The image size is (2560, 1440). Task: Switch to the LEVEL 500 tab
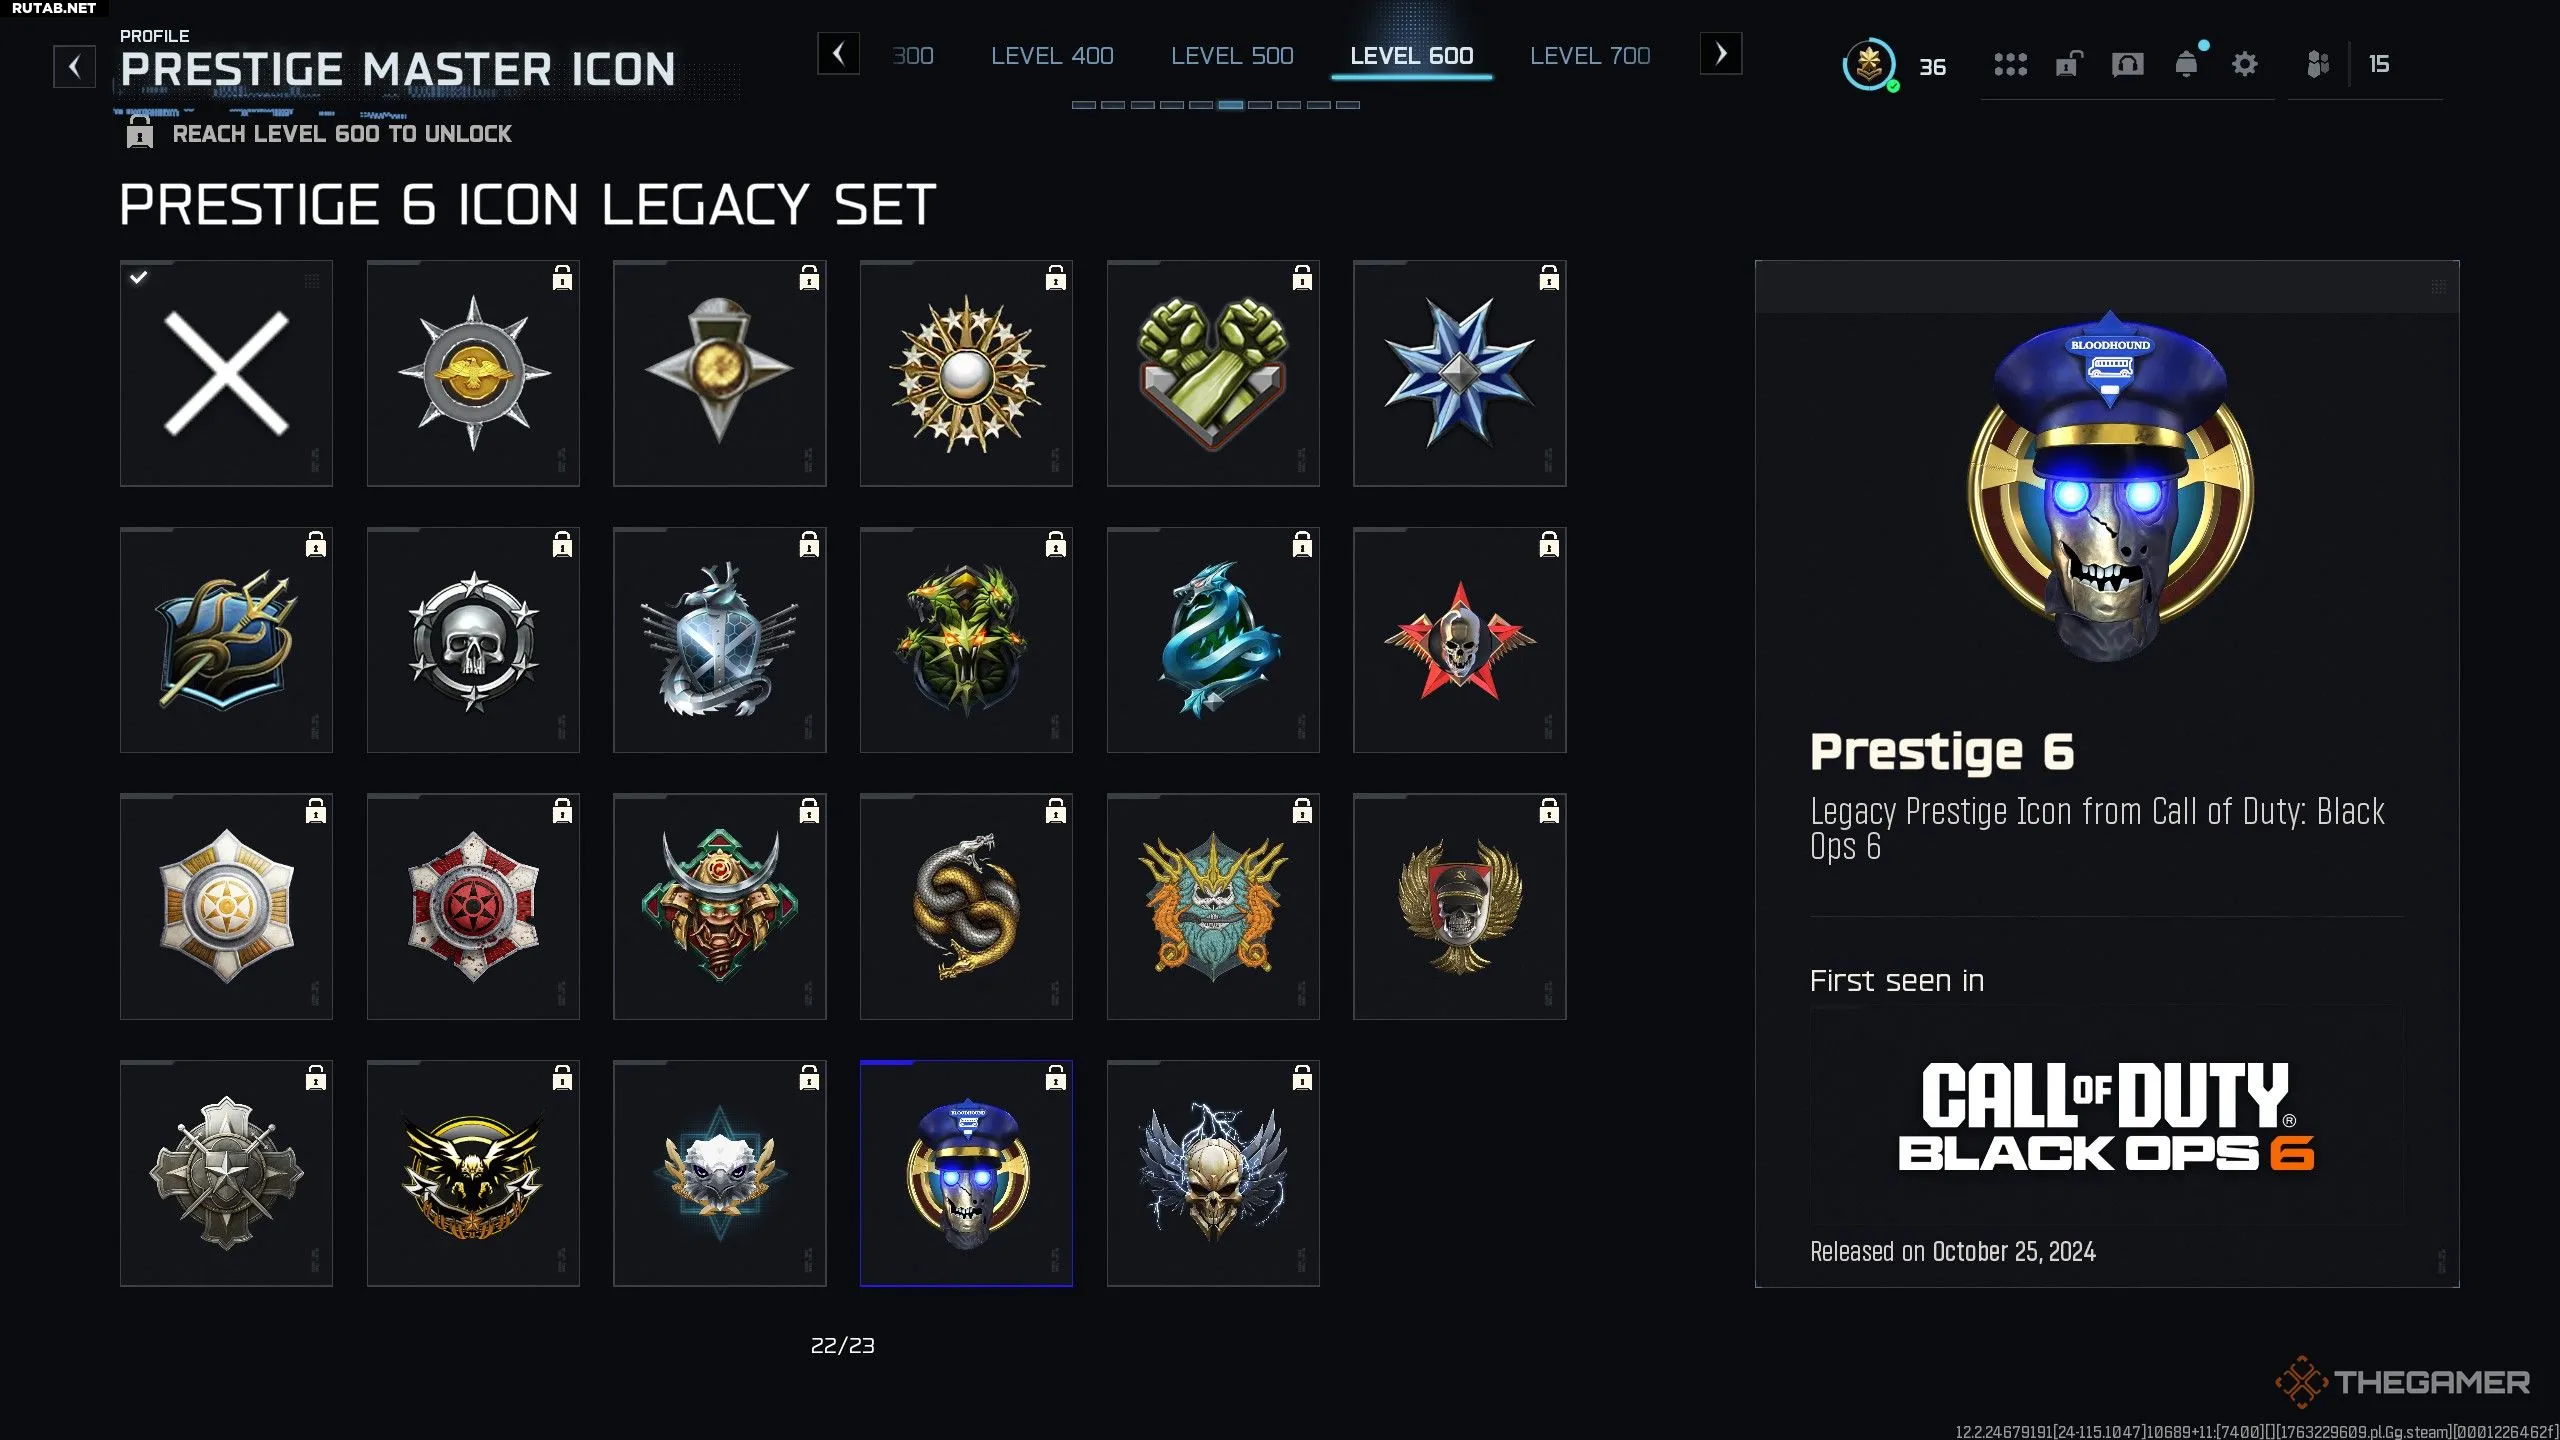(1232, 56)
